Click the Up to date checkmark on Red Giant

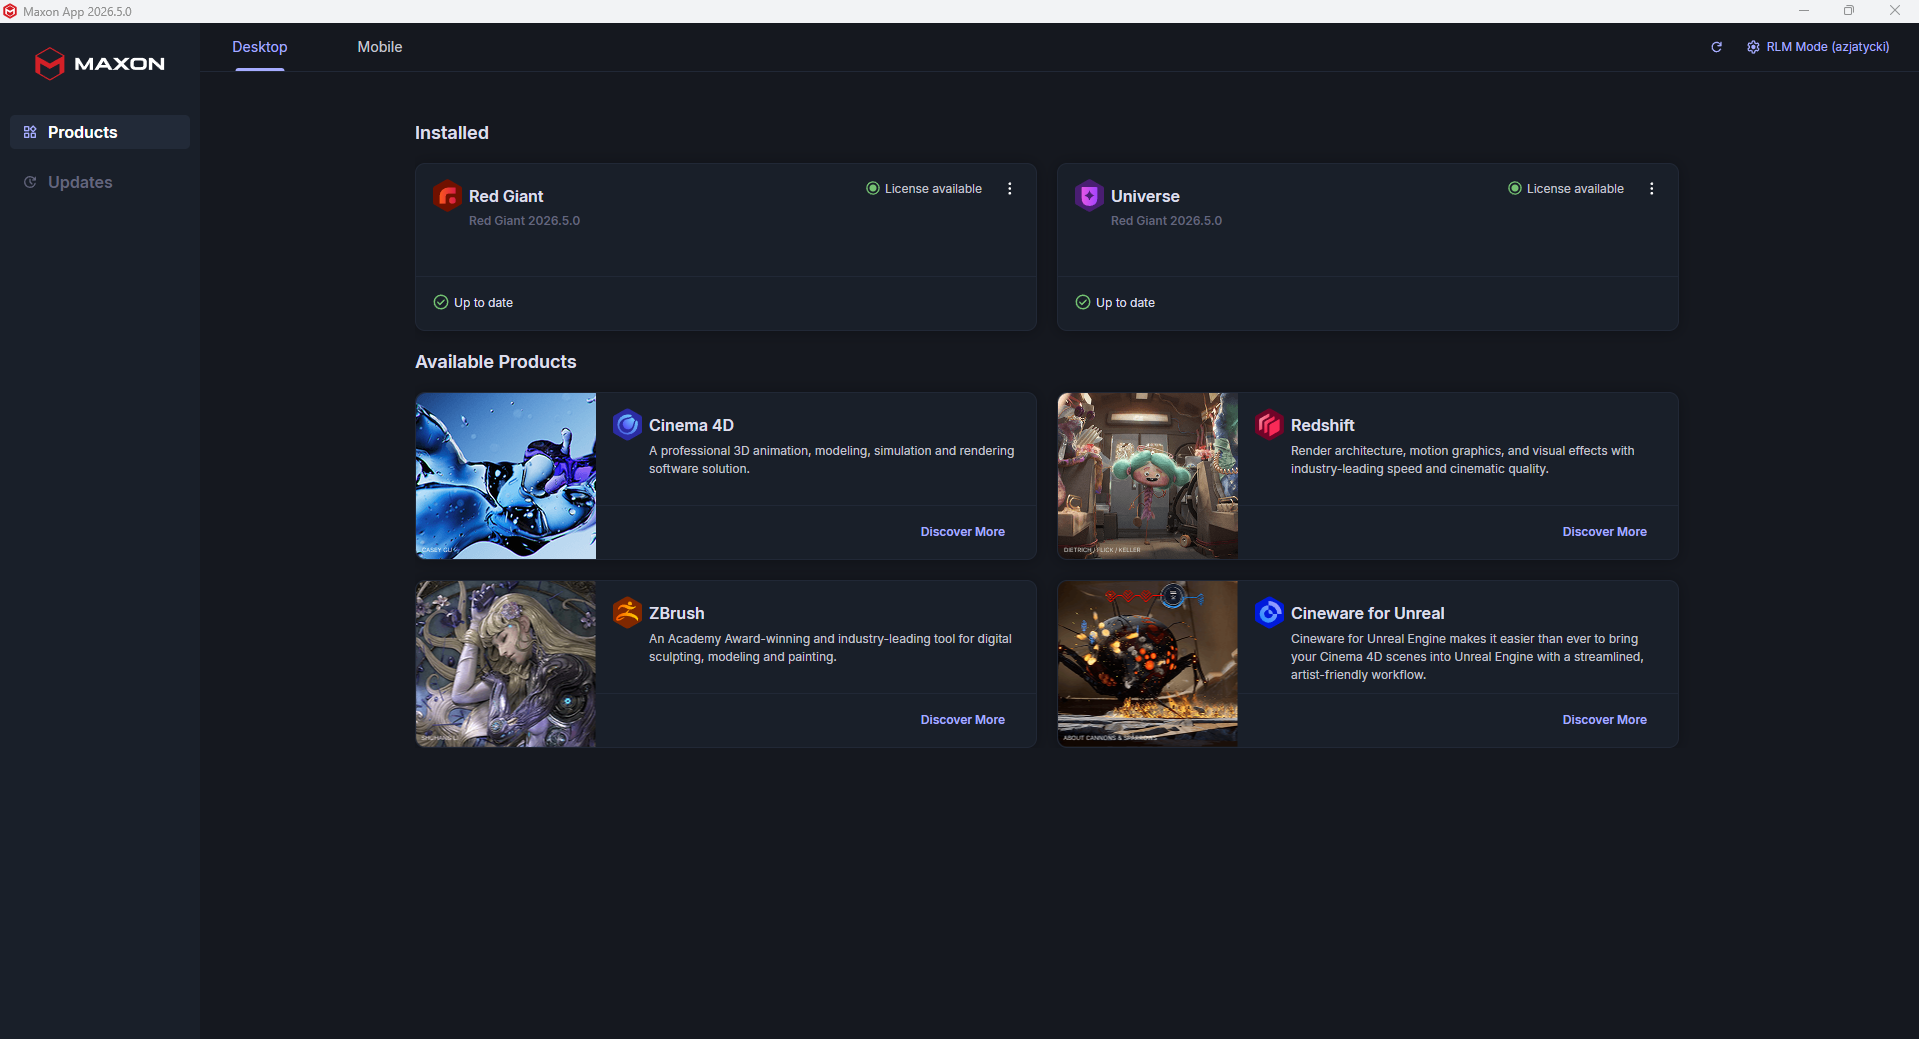click(x=441, y=302)
